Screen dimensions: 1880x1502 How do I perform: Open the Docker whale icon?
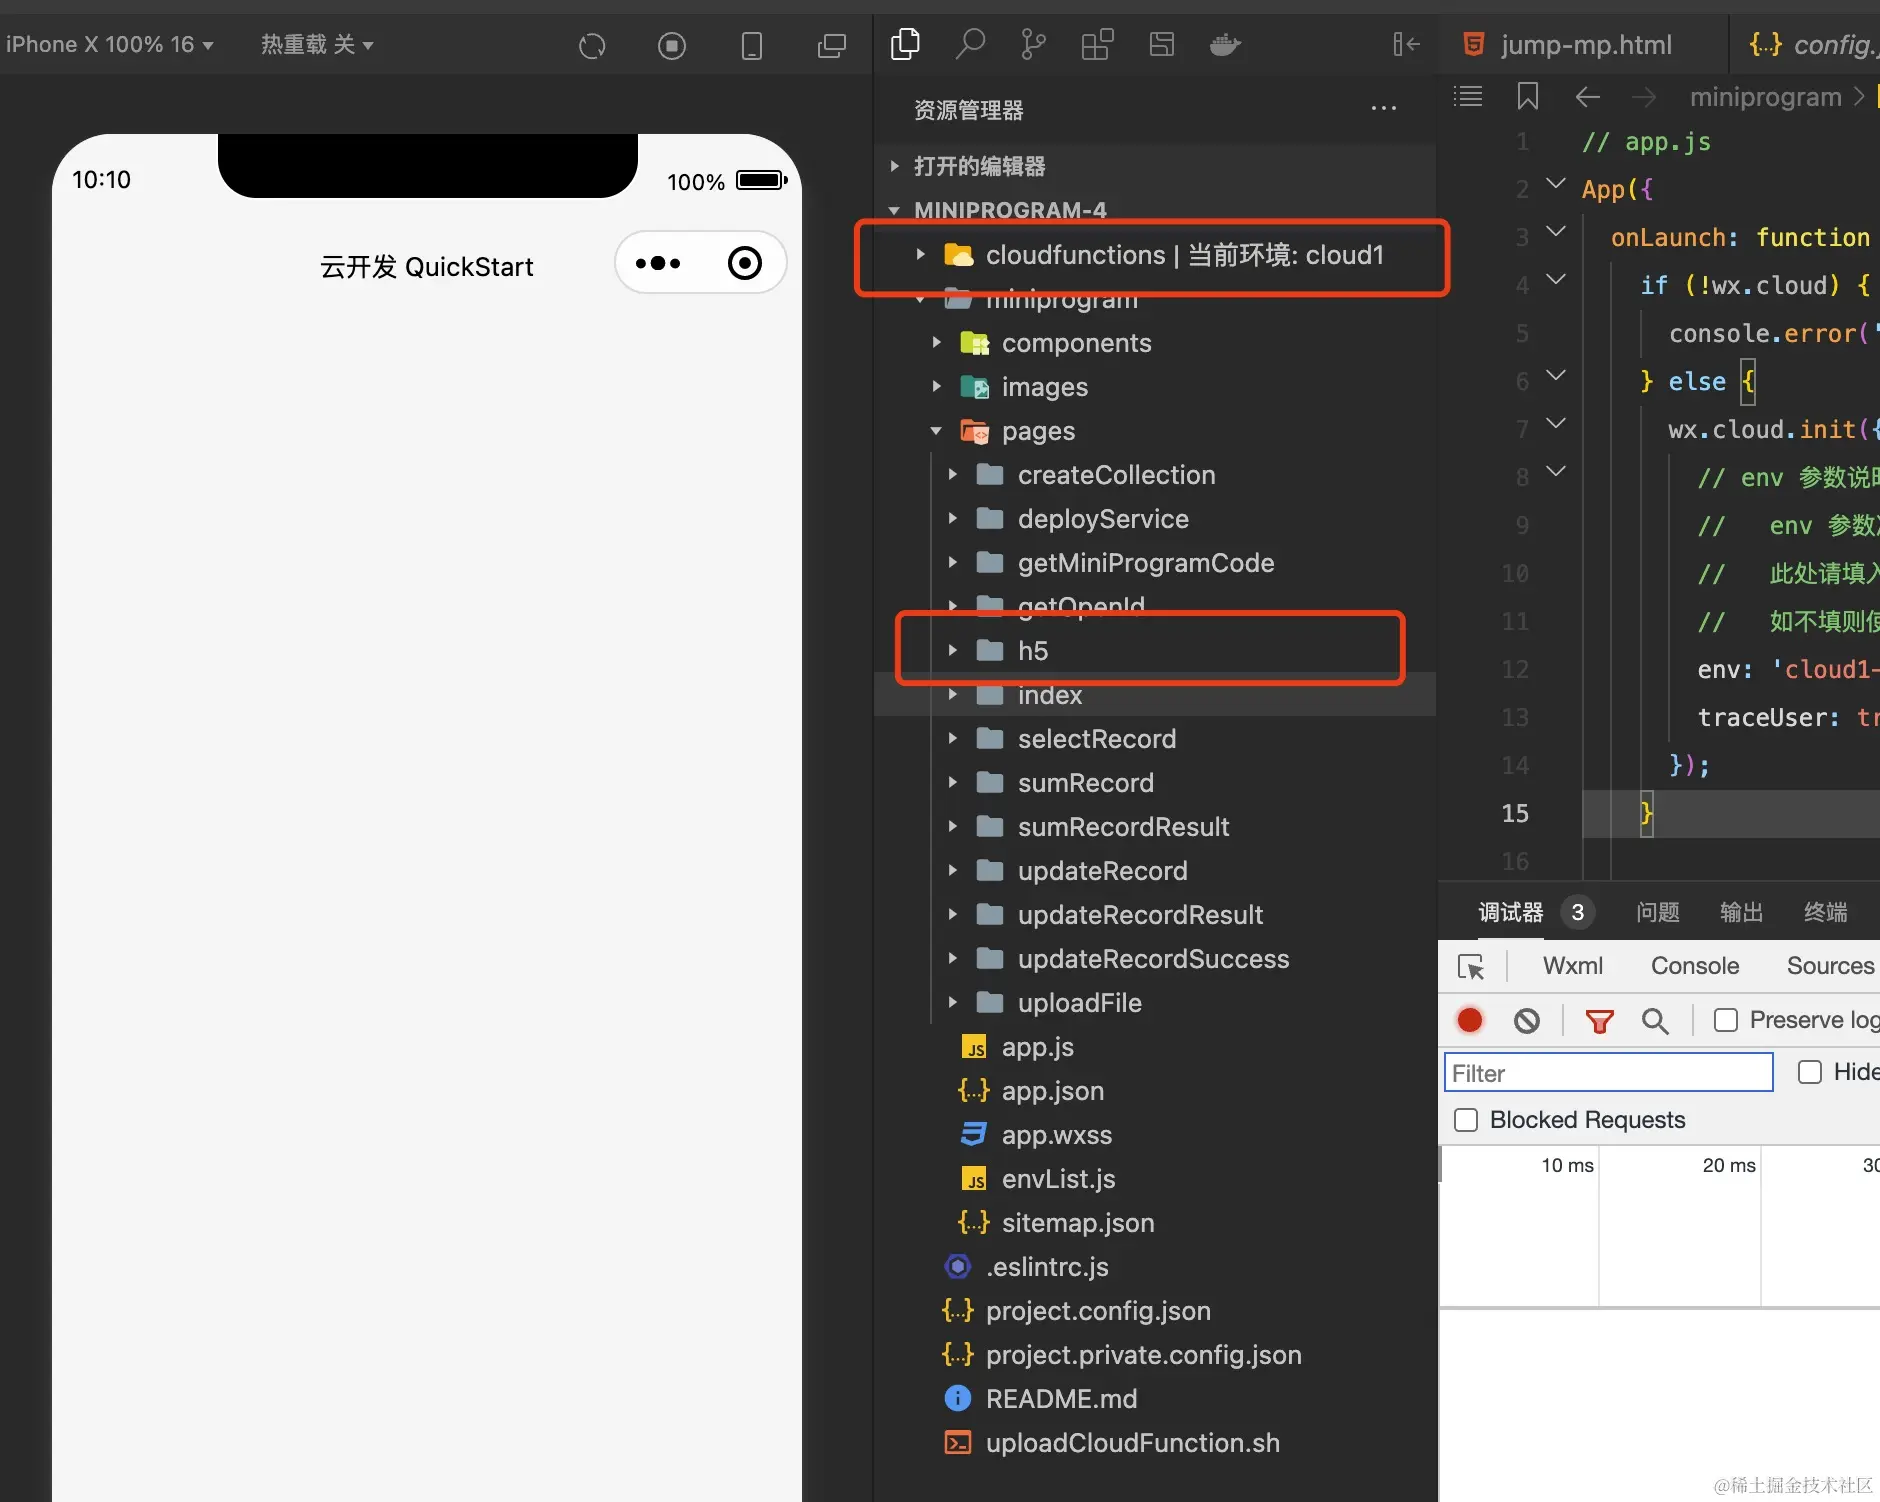[x=1225, y=44]
